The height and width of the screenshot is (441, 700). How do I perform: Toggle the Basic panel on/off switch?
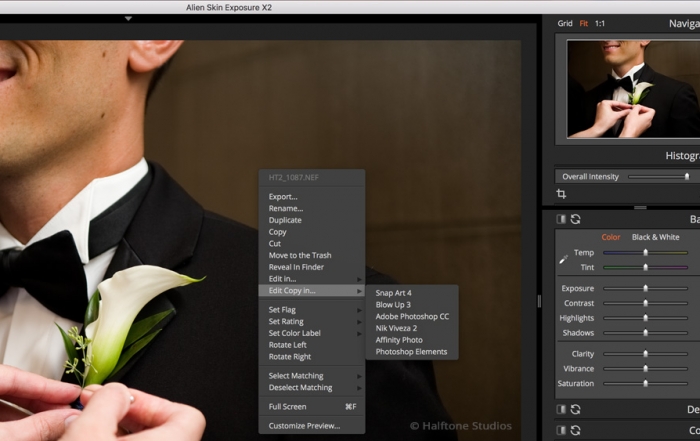pyautogui.click(x=561, y=219)
